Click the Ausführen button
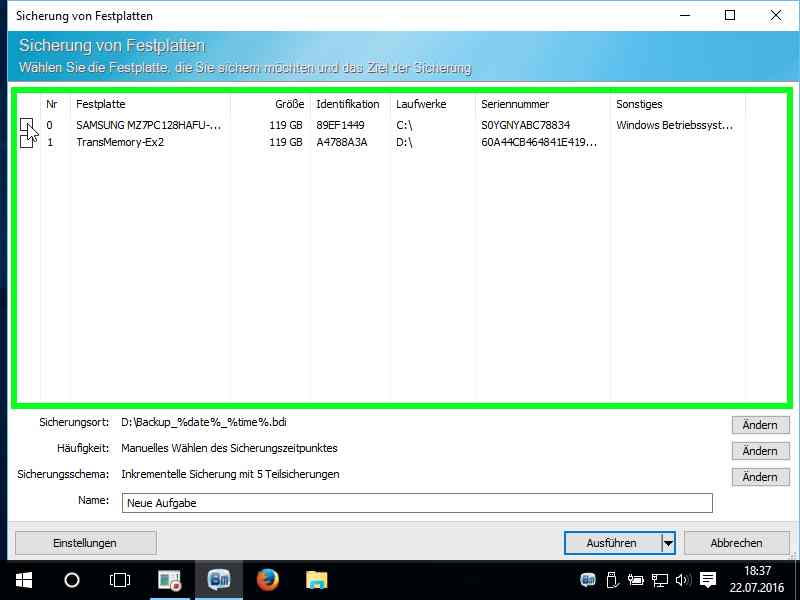 (x=612, y=543)
